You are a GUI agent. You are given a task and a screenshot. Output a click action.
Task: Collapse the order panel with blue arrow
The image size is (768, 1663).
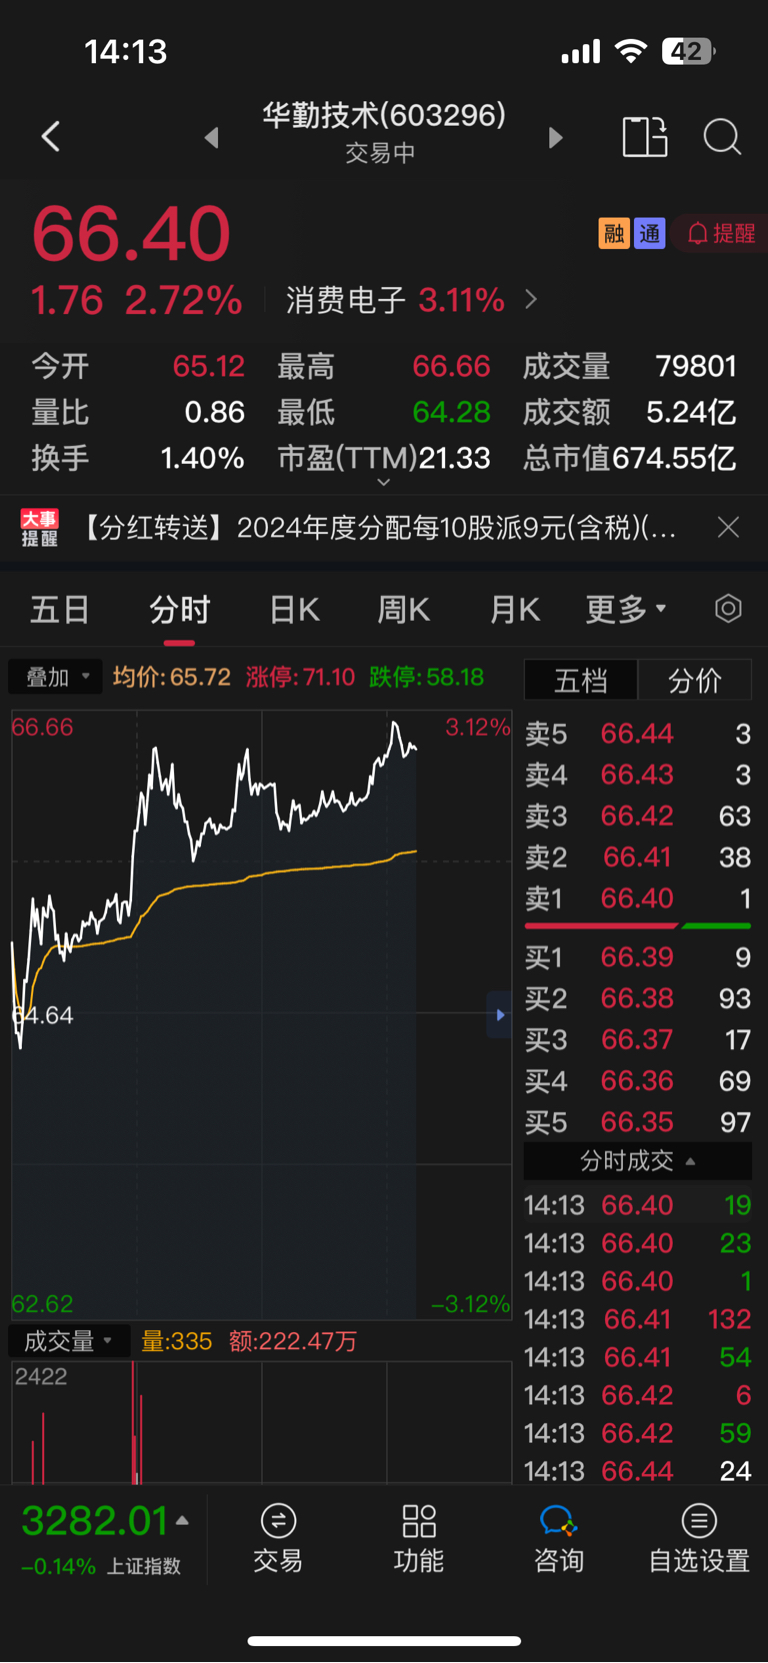(x=499, y=1015)
